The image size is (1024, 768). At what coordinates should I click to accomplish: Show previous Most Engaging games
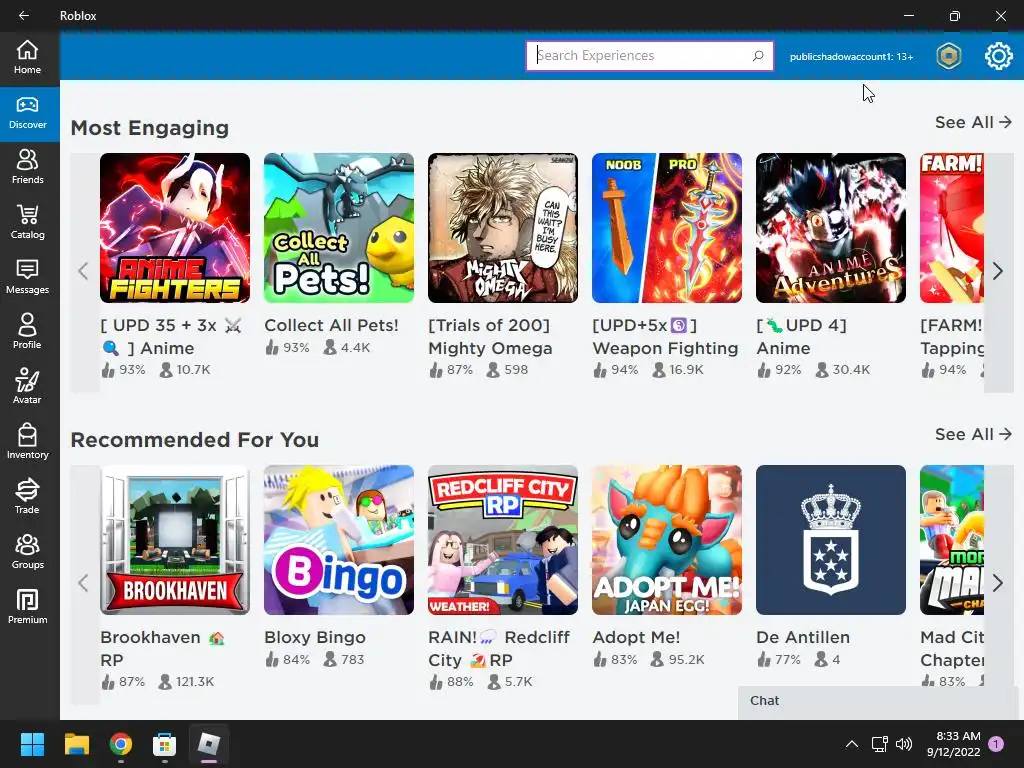pyautogui.click(x=84, y=272)
